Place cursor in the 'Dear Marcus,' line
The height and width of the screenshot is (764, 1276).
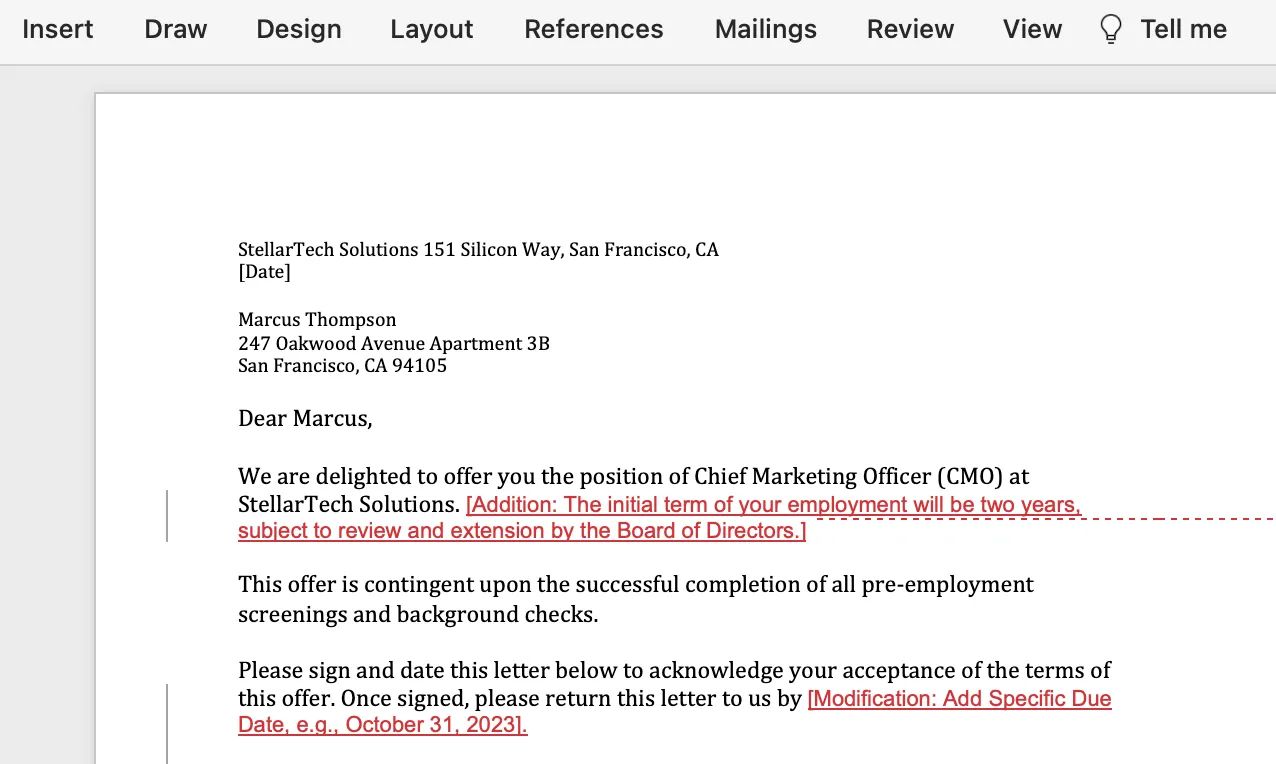coord(305,419)
